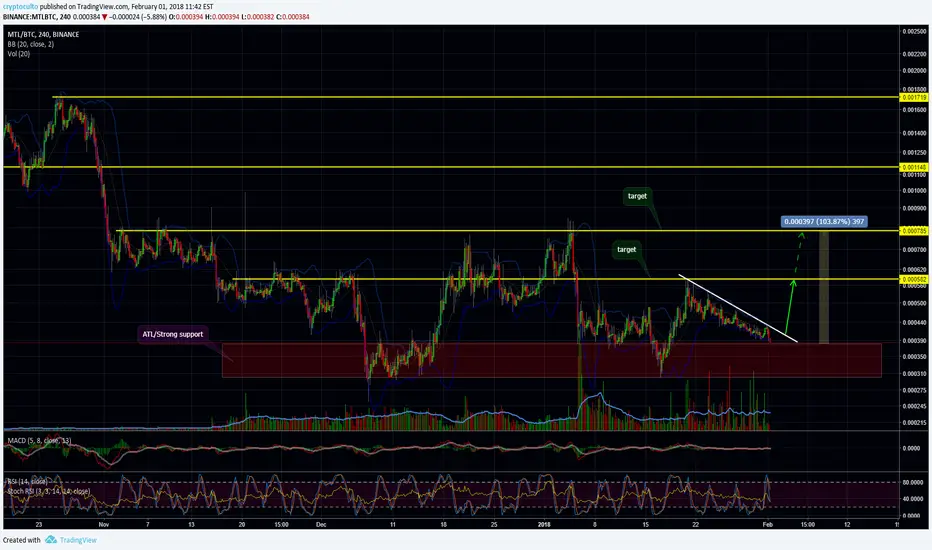Click the yellow 0.001719 price label
This screenshot has height=550, width=932.
(914, 97)
